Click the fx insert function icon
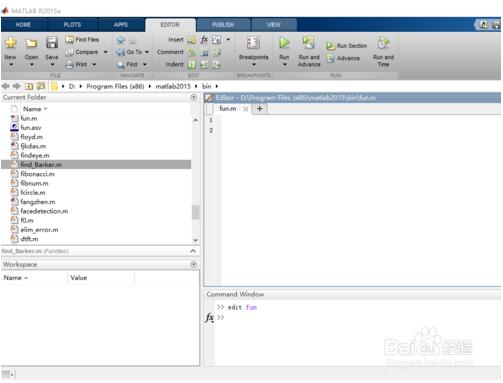This screenshot has height=383, width=503. click(204, 40)
